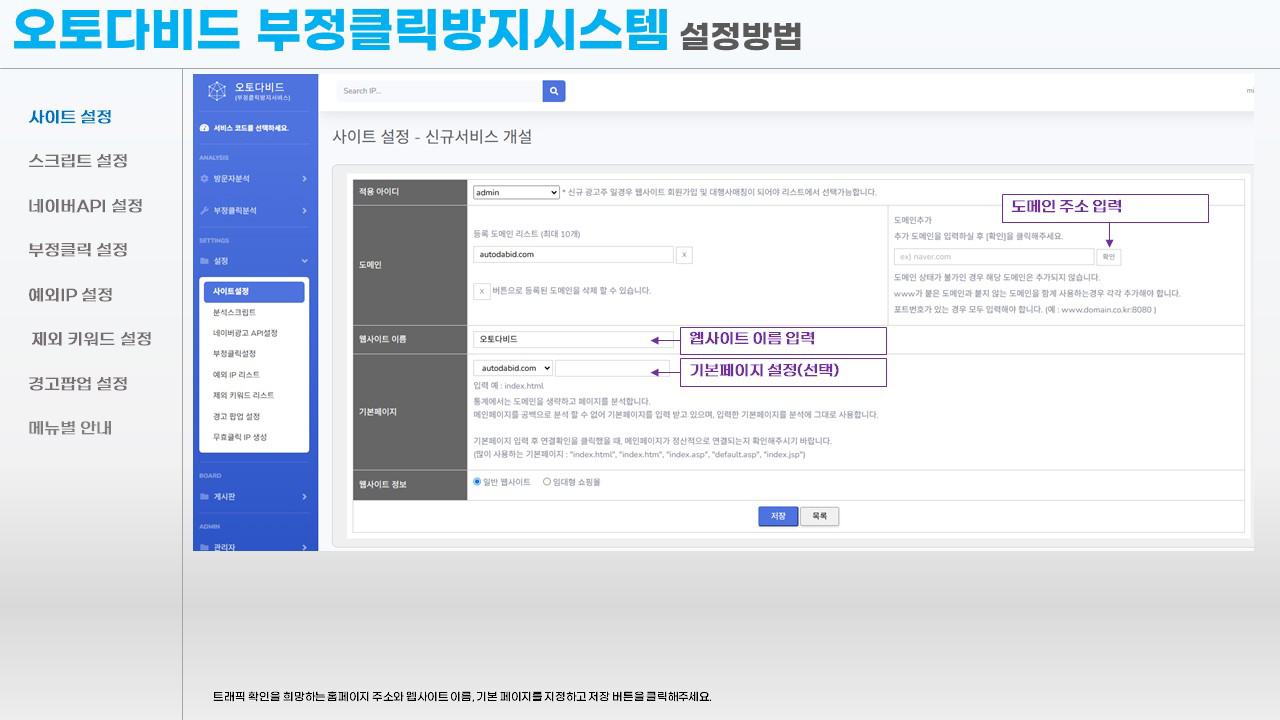Click the dashboard icon beside 서비스 코드를 선택하세요
Image resolution: width=1280 pixels, height=720 pixels.
pyautogui.click(x=205, y=128)
